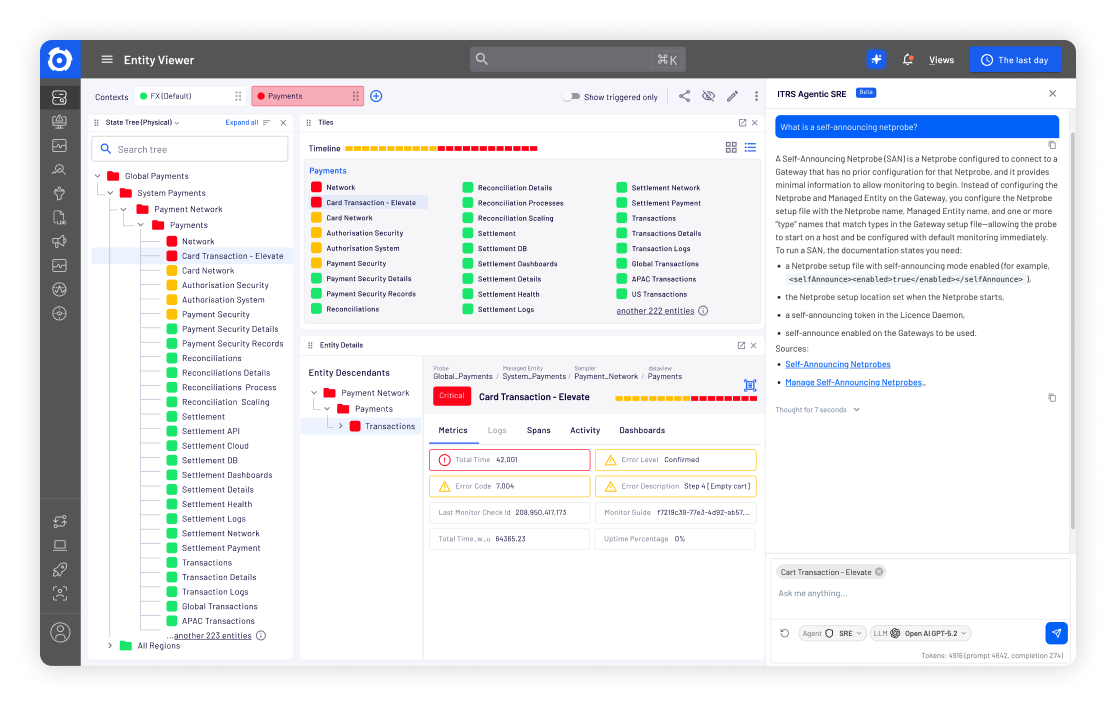Open the Dashboards tab
This screenshot has height=706, width=1116.
pyautogui.click(x=642, y=430)
